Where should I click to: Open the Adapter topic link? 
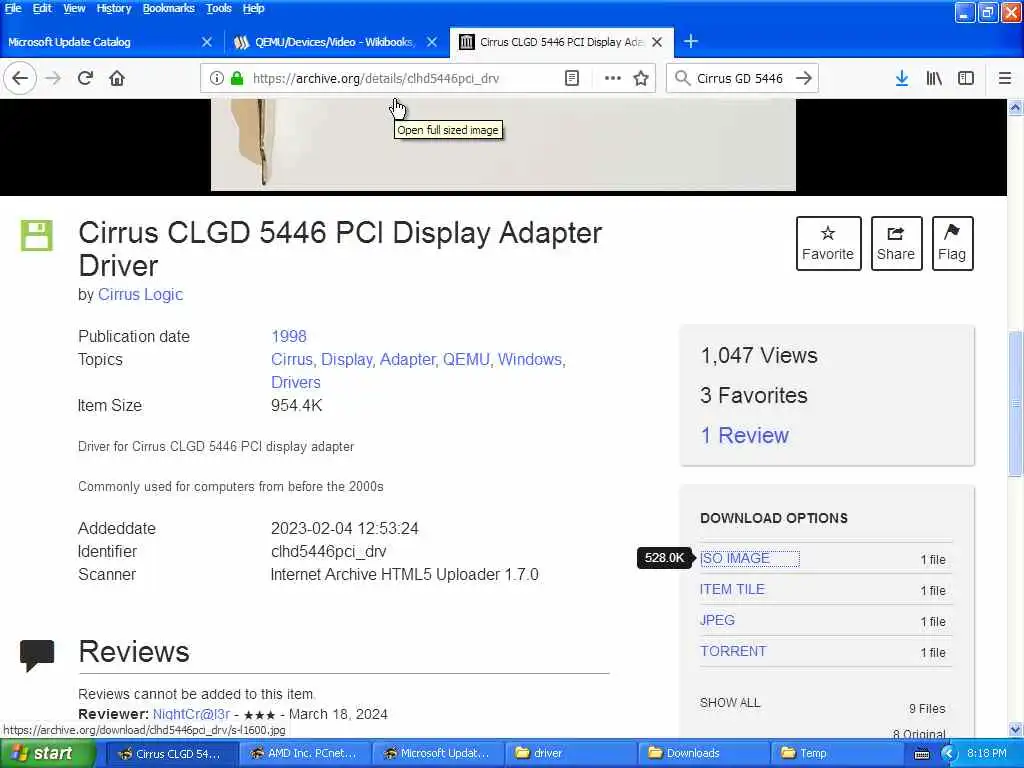click(408, 359)
